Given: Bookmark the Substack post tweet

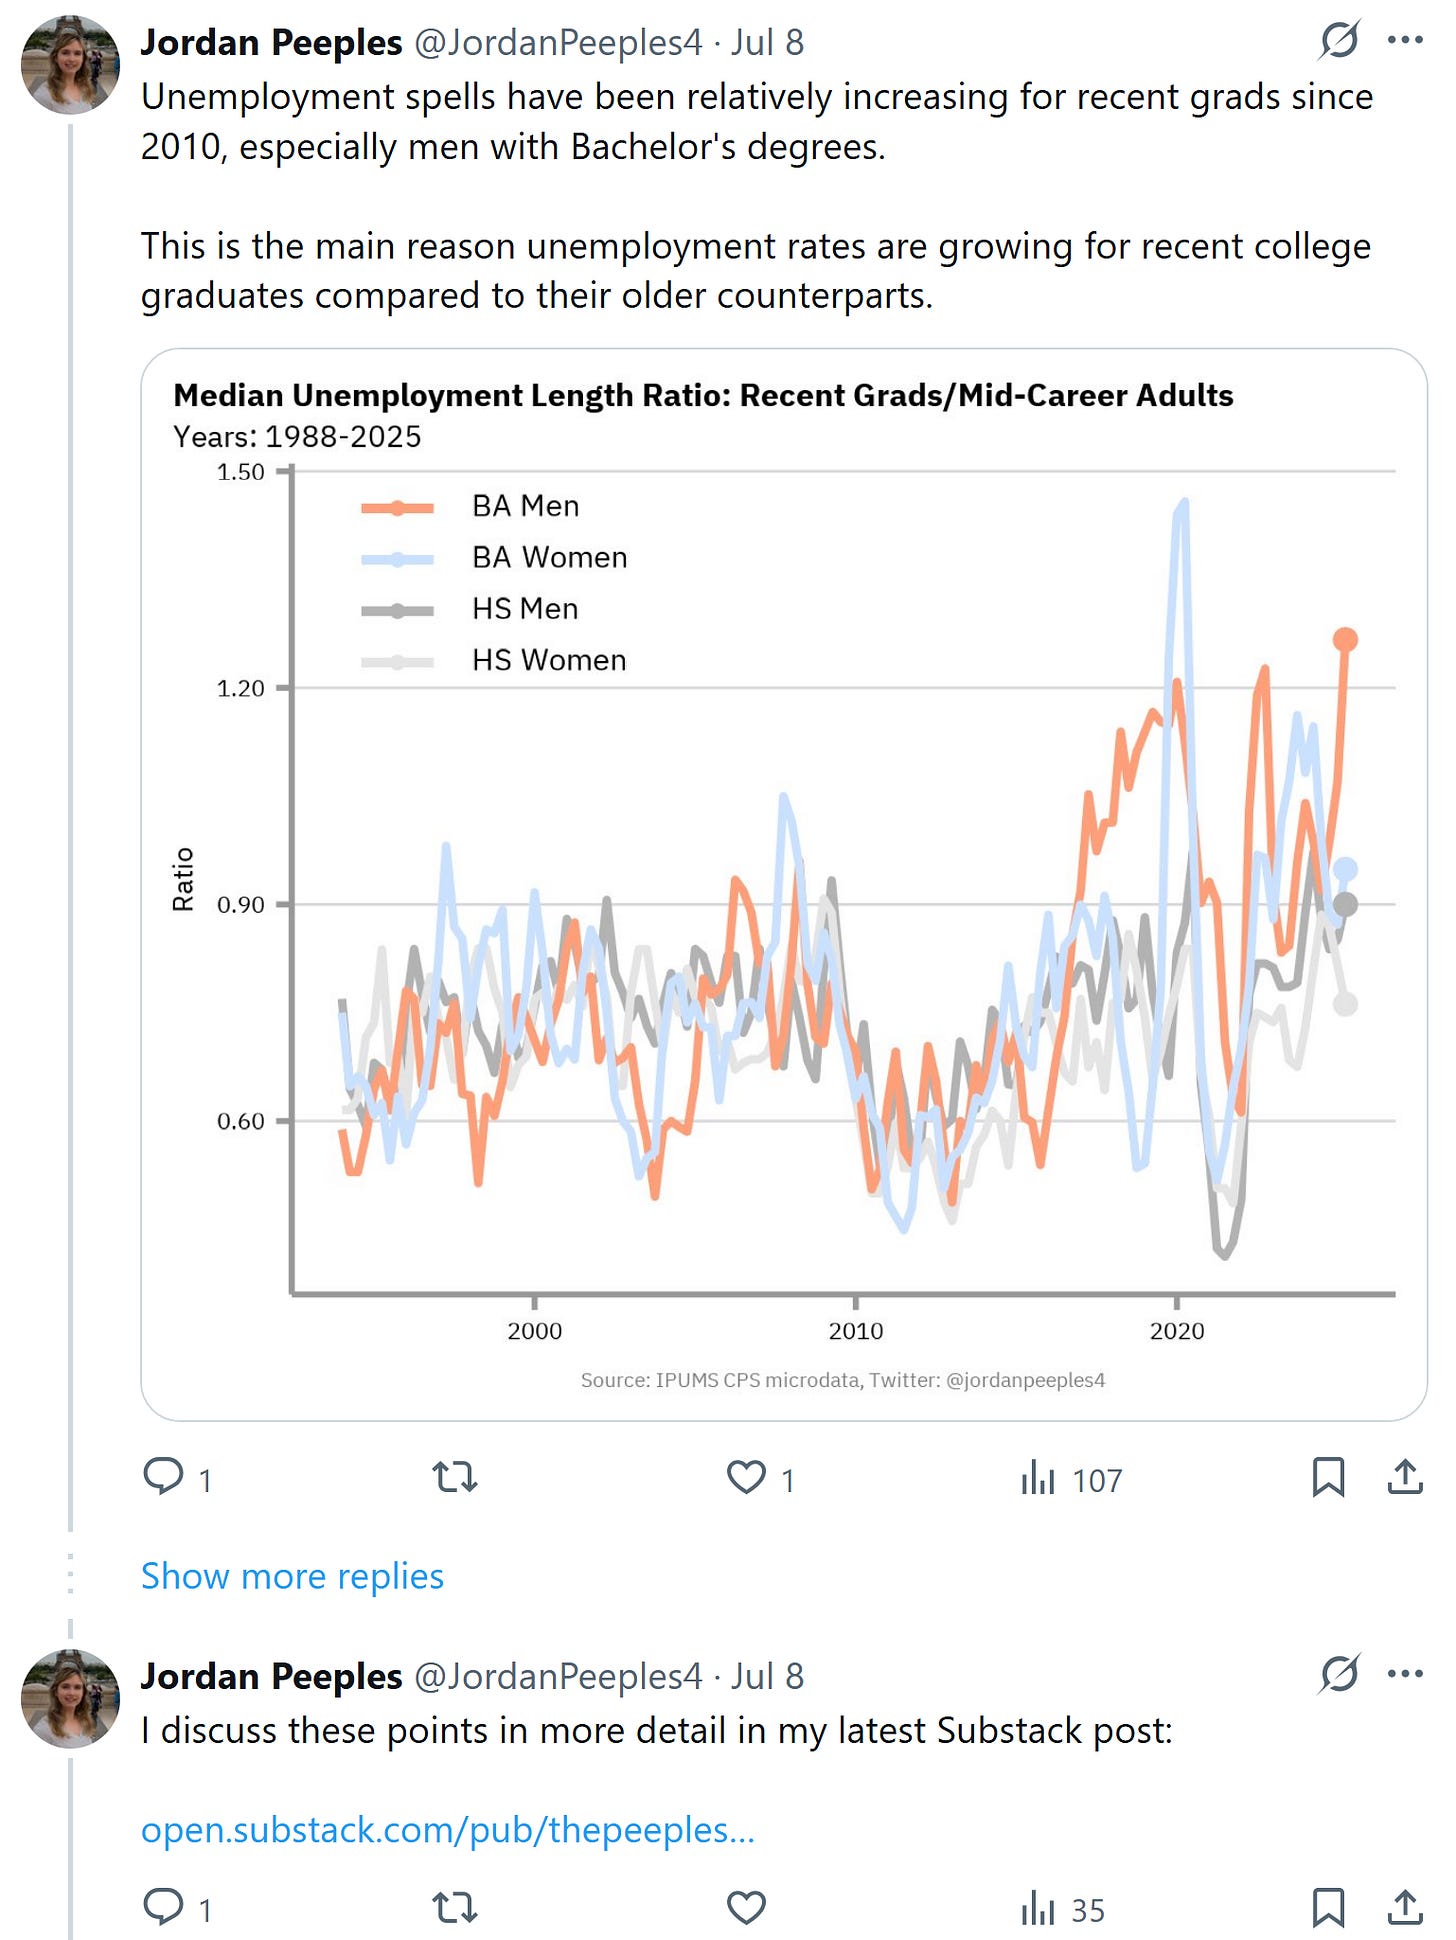Looking at the screenshot, I should click(1328, 1908).
